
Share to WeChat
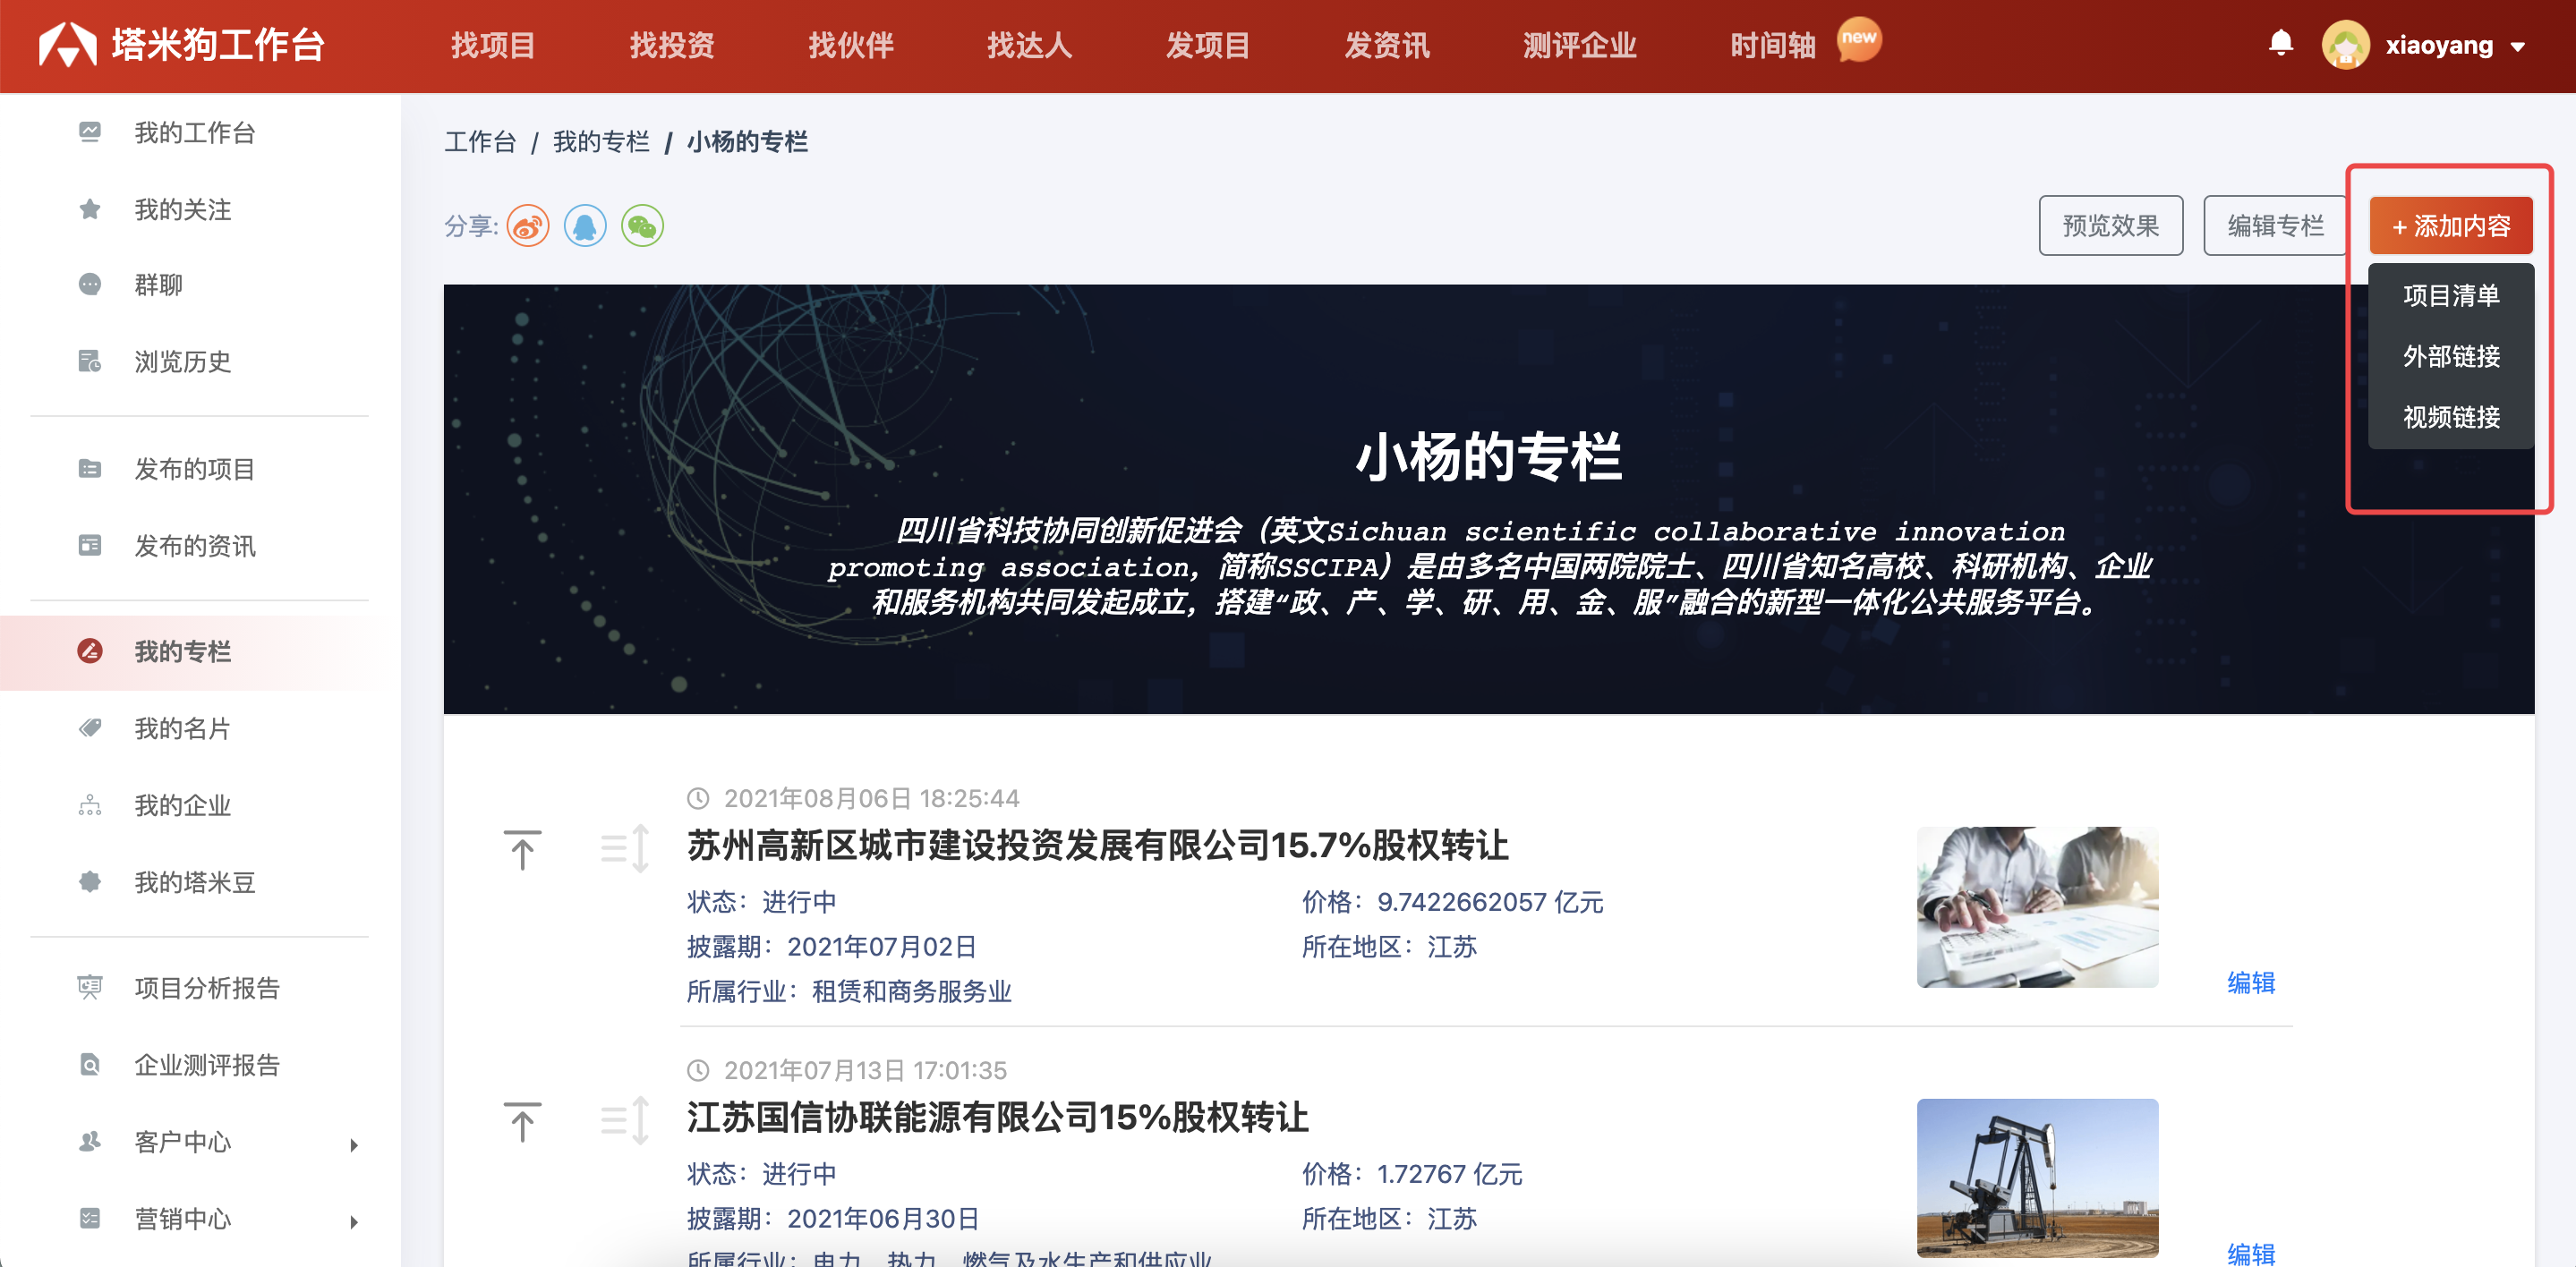click(x=642, y=226)
